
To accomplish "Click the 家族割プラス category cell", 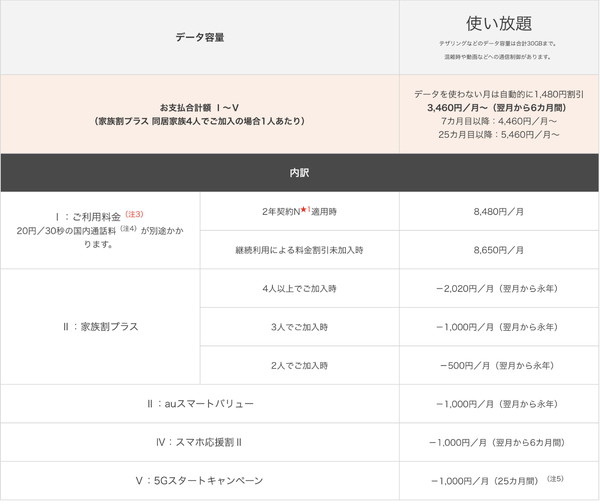I will pos(100,326).
